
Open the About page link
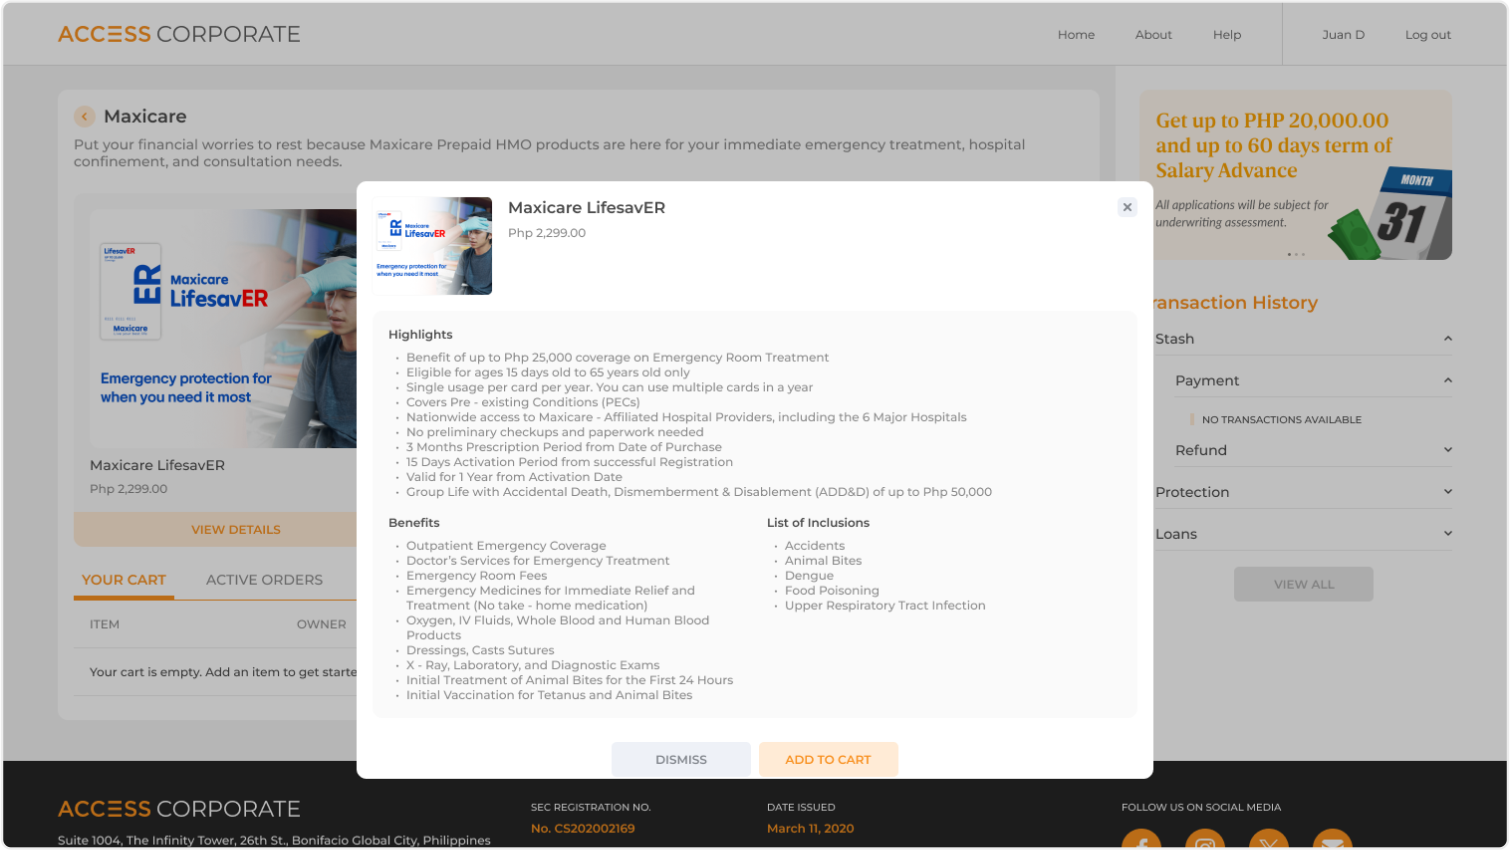tap(1153, 35)
